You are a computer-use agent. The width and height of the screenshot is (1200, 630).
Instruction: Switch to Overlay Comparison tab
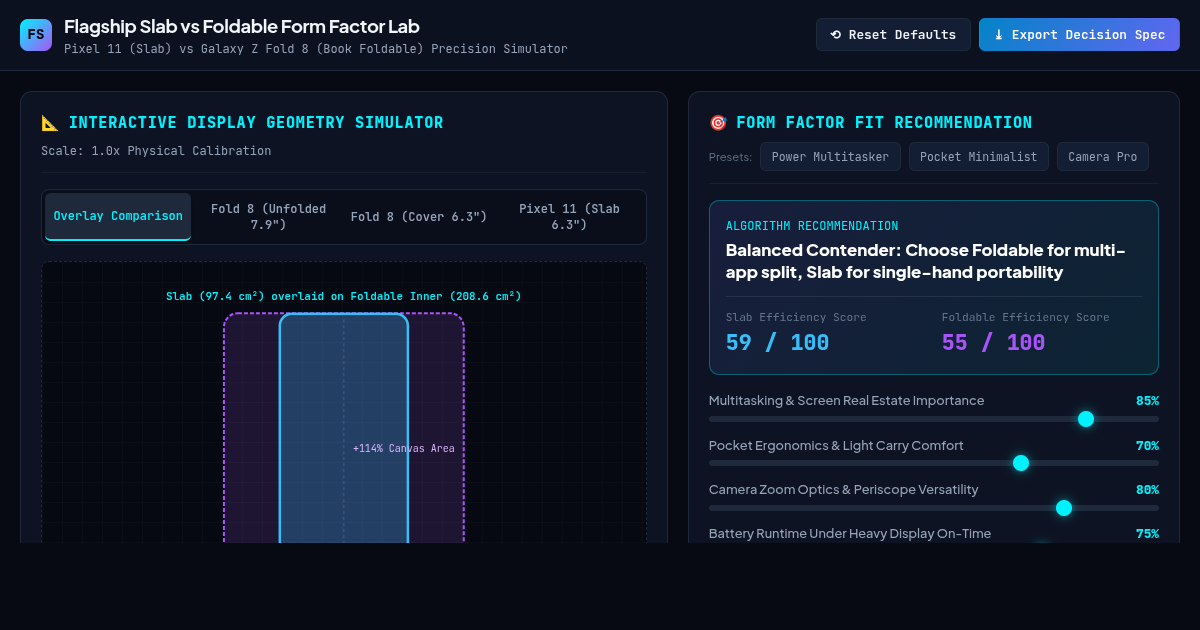[x=118, y=216]
